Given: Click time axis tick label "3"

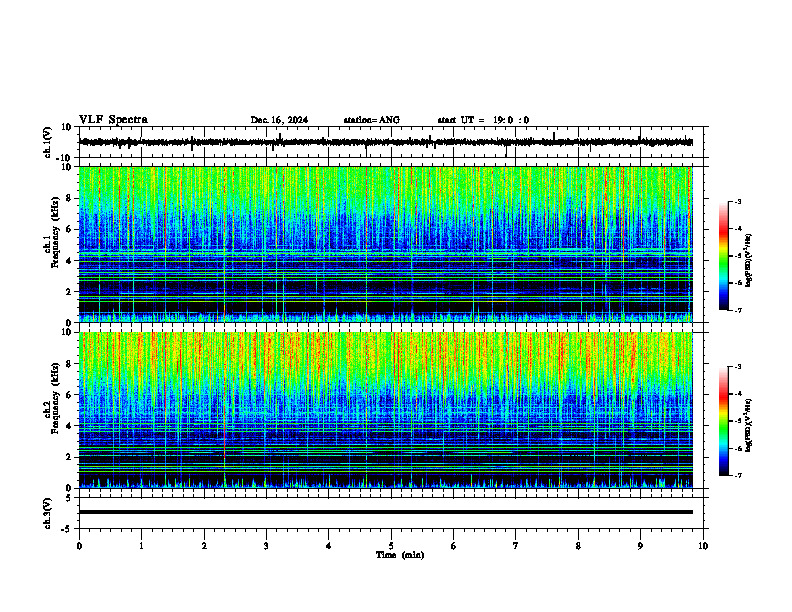Looking at the screenshot, I should (266, 546).
